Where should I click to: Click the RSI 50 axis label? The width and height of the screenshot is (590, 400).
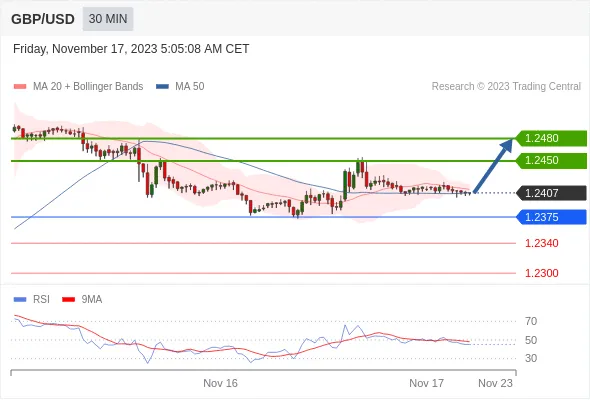531,340
